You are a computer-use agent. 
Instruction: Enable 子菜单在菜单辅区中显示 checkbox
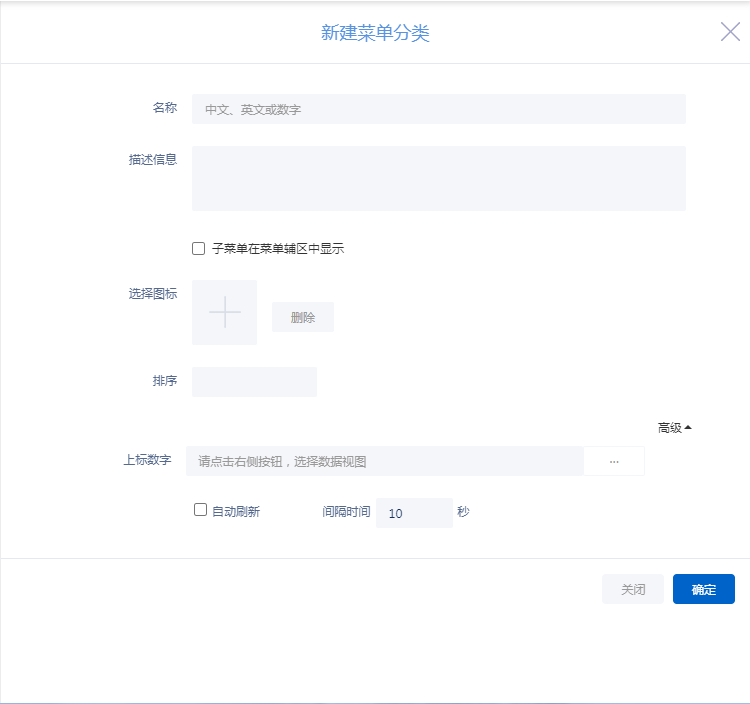click(x=199, y=249)
